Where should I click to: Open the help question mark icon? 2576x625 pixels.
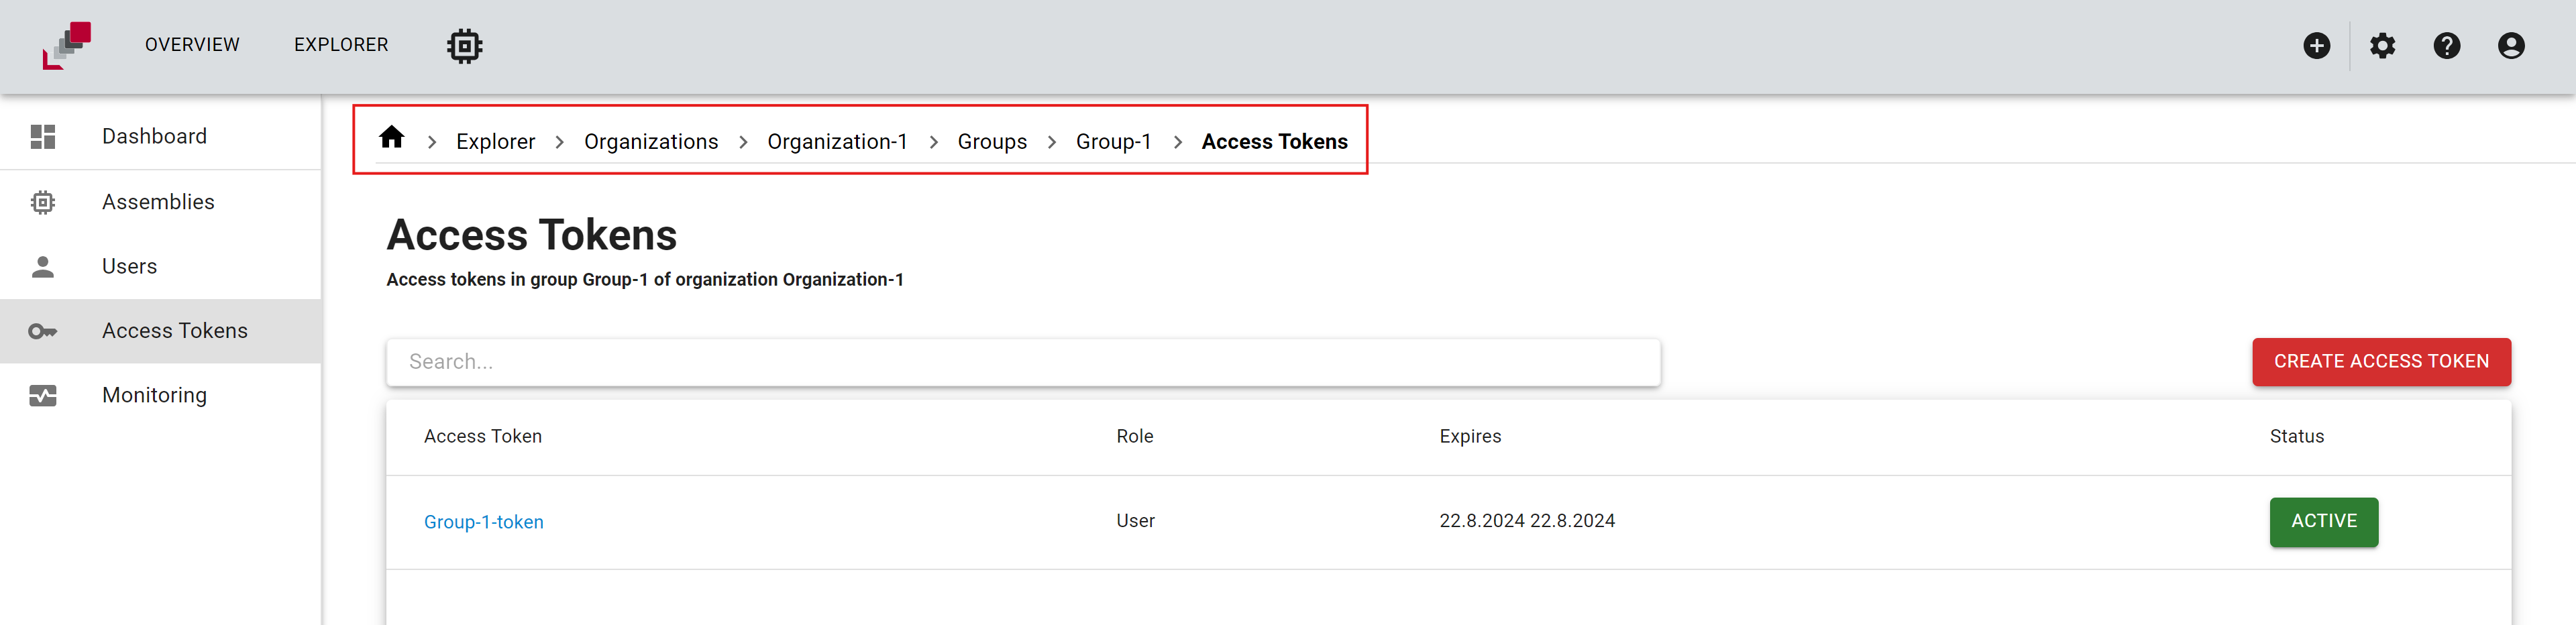[2446, 46]
